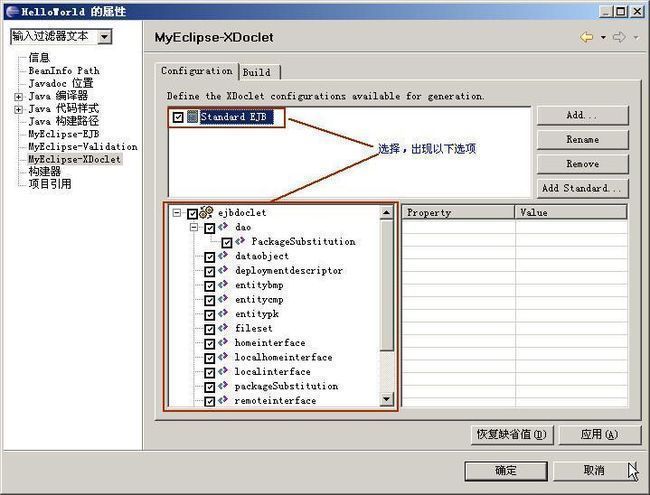650x495 pixels.
Task: Open the MyEclipse-Validation properties page
Action: point(82,146)
